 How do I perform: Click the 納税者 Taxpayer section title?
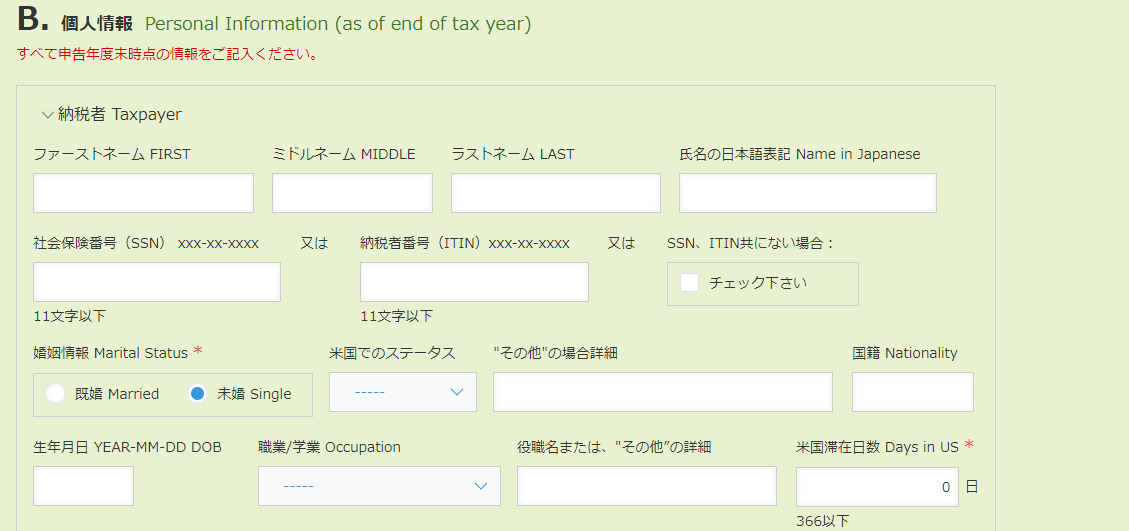click(120, 115)
